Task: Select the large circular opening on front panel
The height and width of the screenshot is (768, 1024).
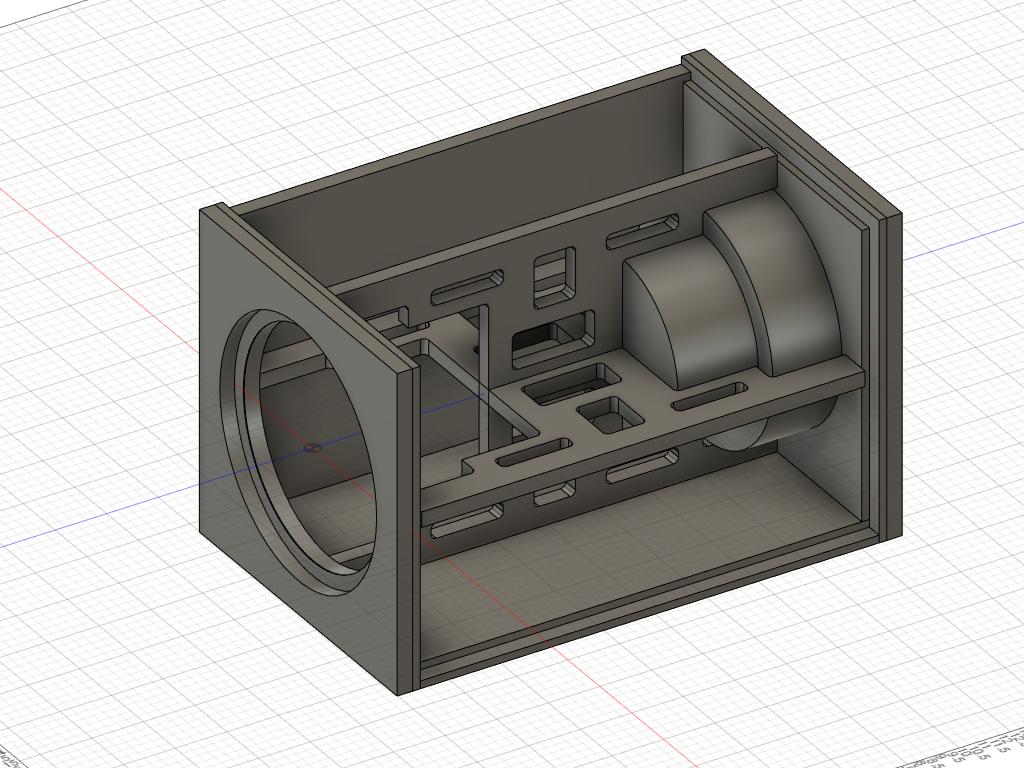Action: 300,451
